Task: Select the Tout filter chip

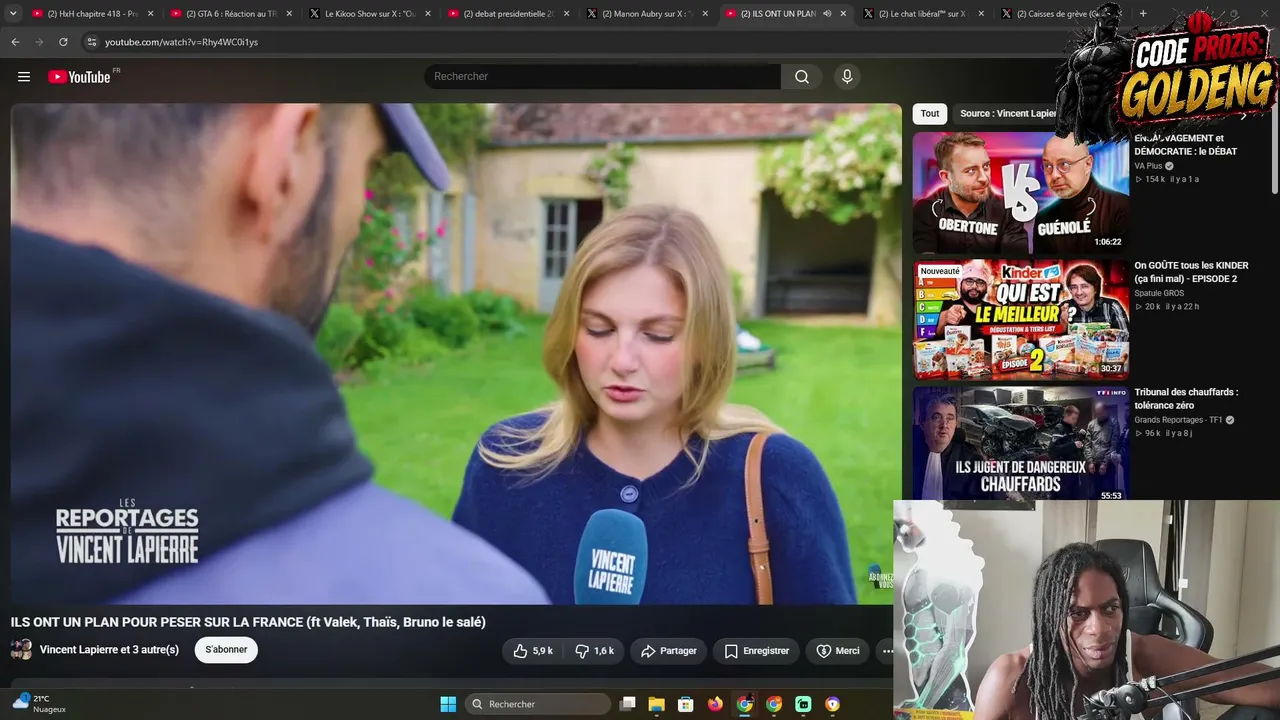Action: (x=930, y=114)
